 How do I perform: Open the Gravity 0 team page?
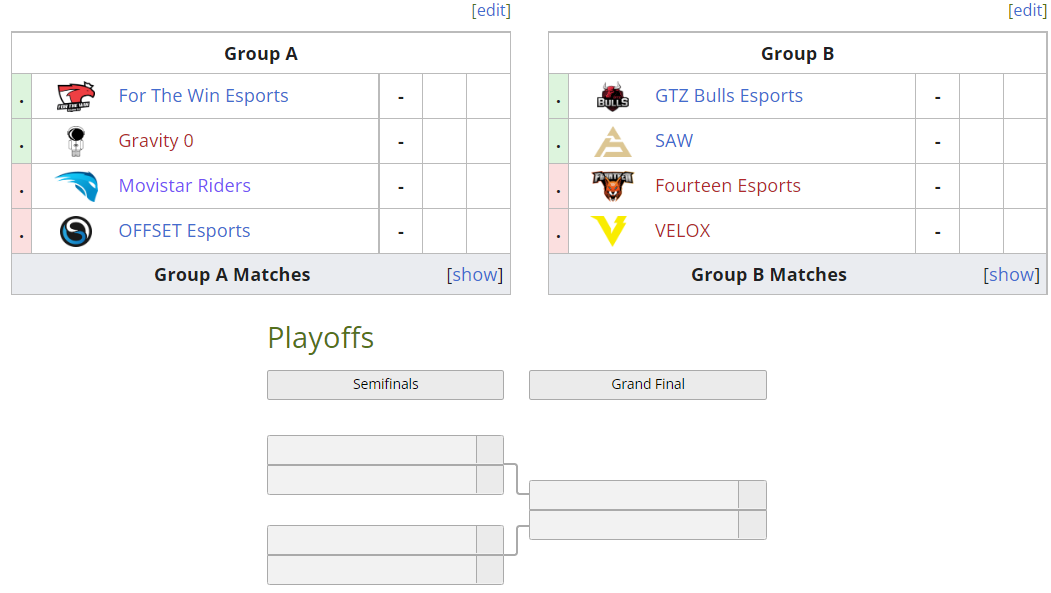pos(155,140)
